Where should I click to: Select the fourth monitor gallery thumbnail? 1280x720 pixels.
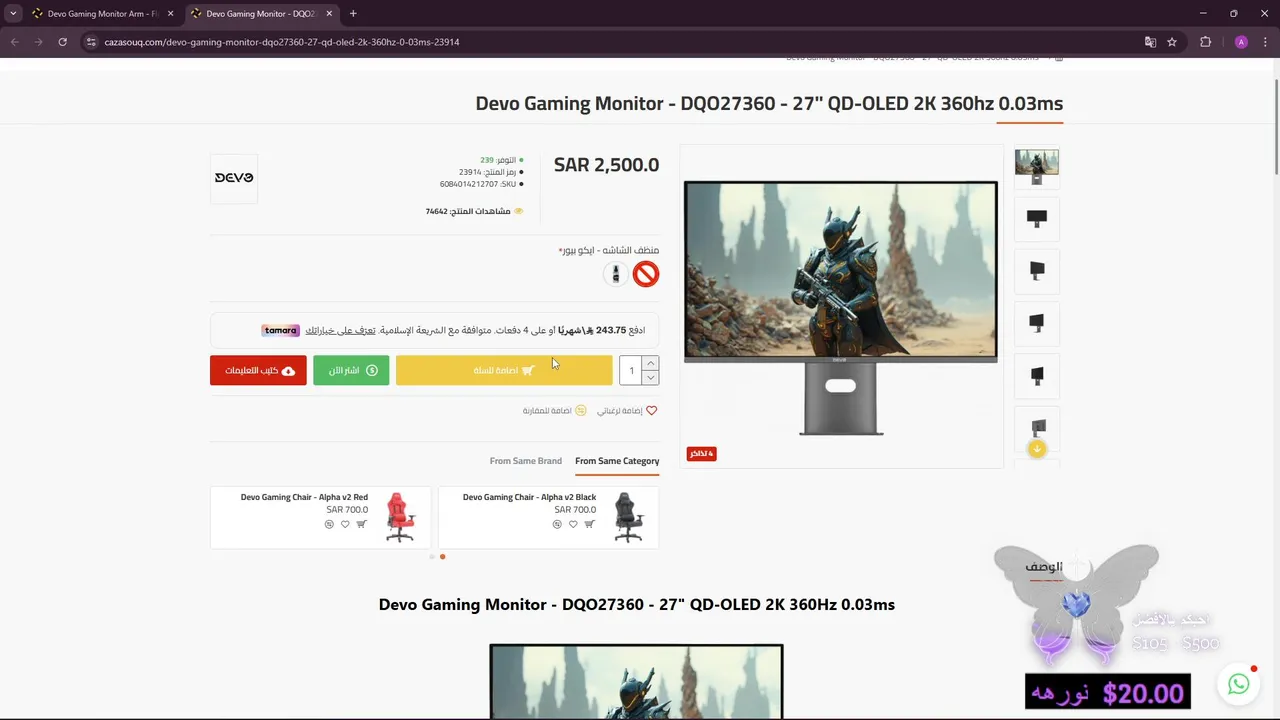tap(1037, 323)
